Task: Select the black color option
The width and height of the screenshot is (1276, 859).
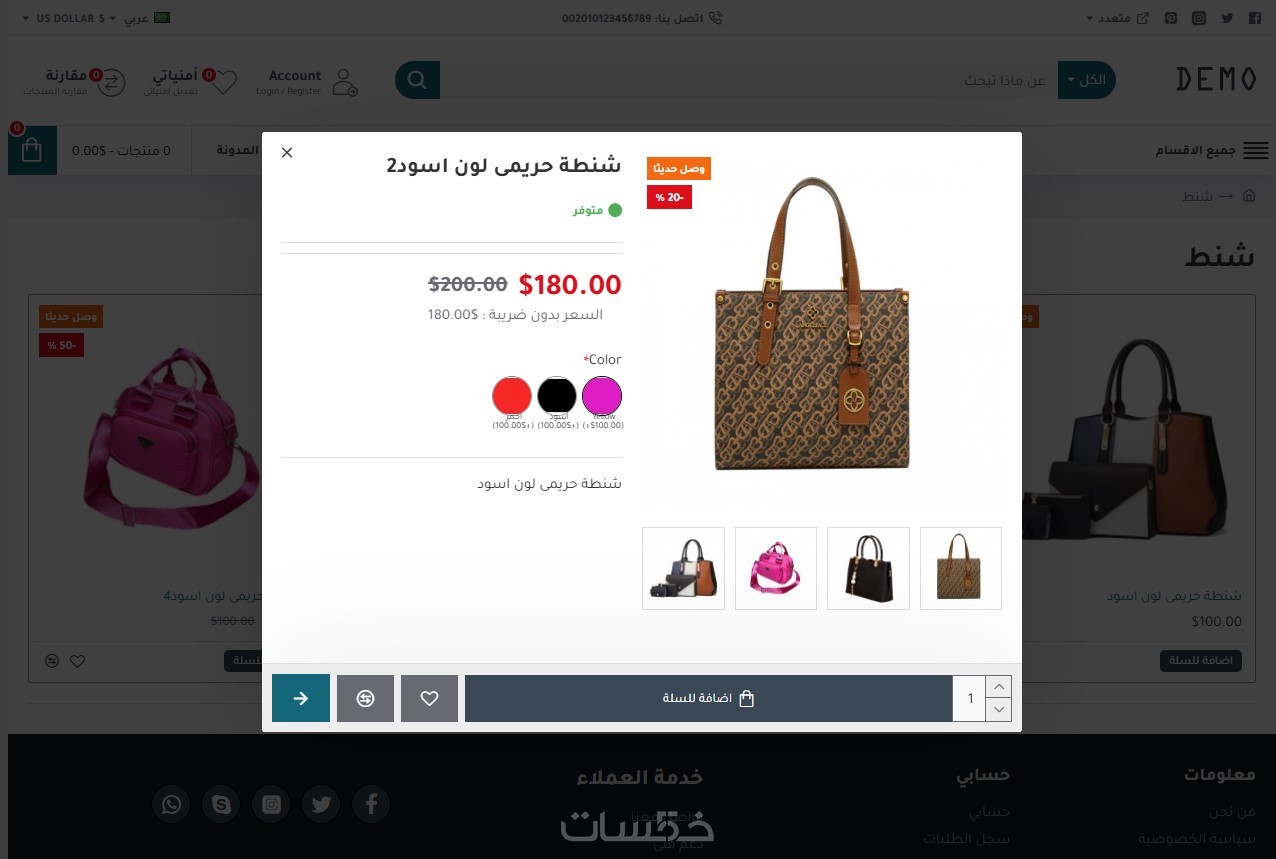Action: 557,396
